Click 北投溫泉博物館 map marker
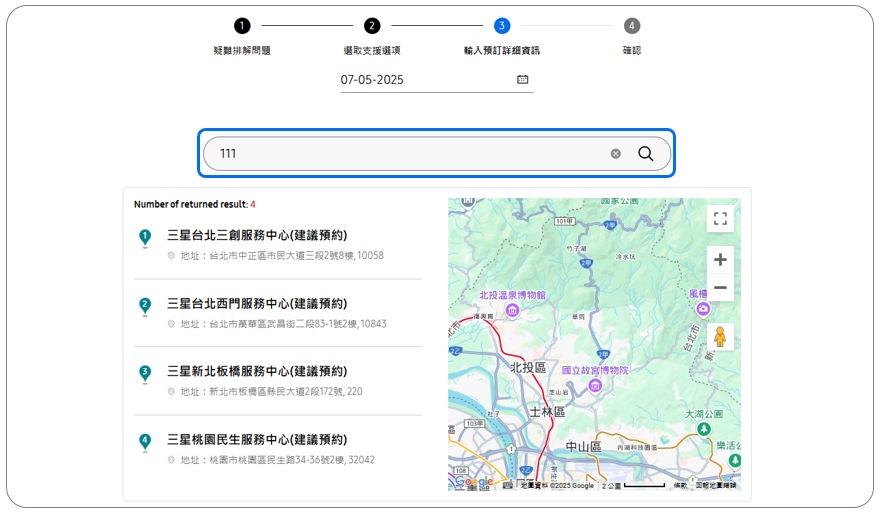Viewport: 881px width, 514px height. 512,310
